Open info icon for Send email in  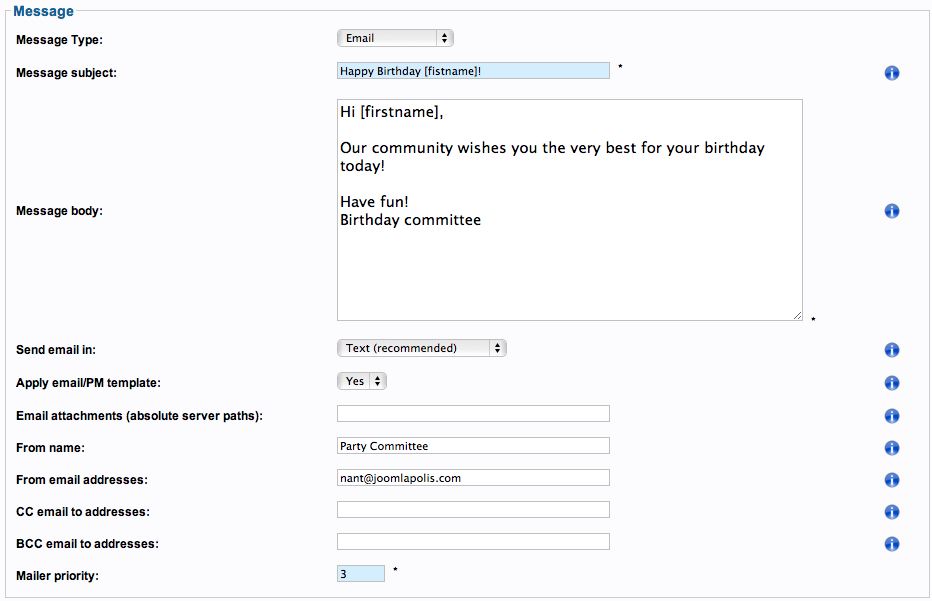[x=892, y=350]
